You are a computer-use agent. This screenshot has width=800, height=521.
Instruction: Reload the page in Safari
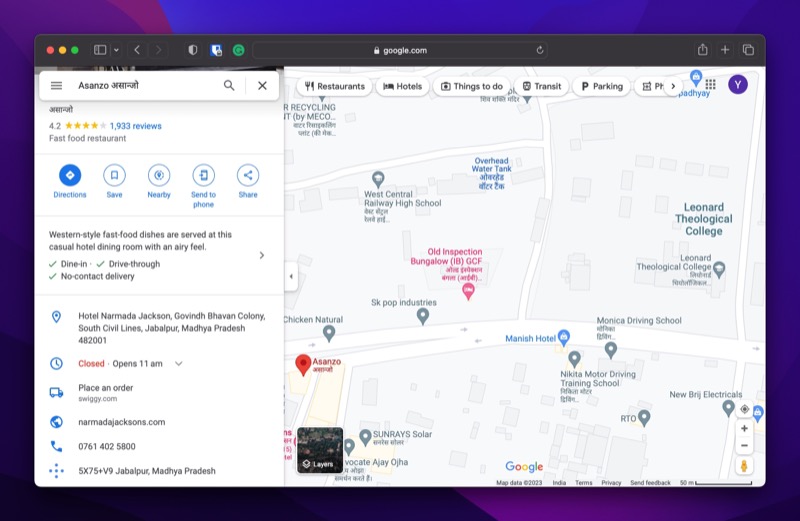pyautogui.click(x=540, y=50)
